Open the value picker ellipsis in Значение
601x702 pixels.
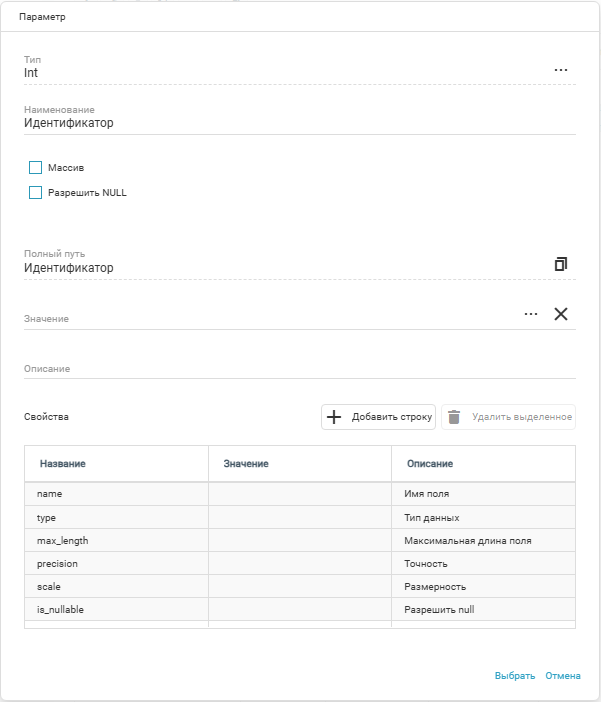click(531, 314)
